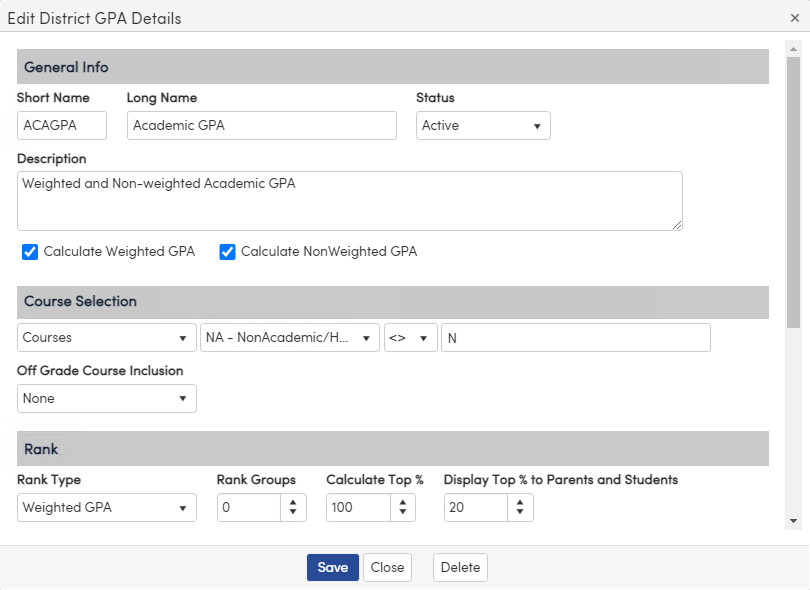
Task: Click the dropdown arrow on Rank Type
Action: coord(186,507)
